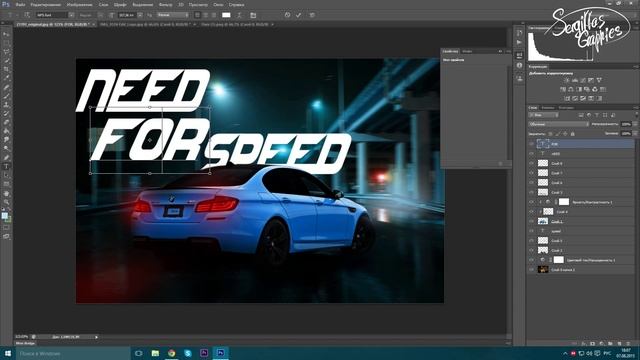The width and height of the screenshot is (640, 360).
Task: Click the Delete layer trash icon
Action: click(x=628, y=344)
